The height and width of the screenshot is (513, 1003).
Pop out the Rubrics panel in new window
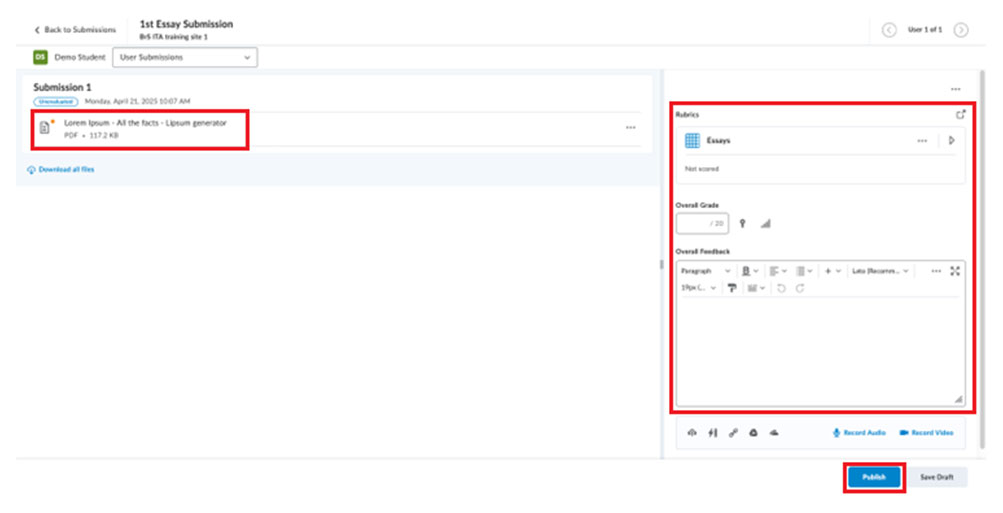960,114
